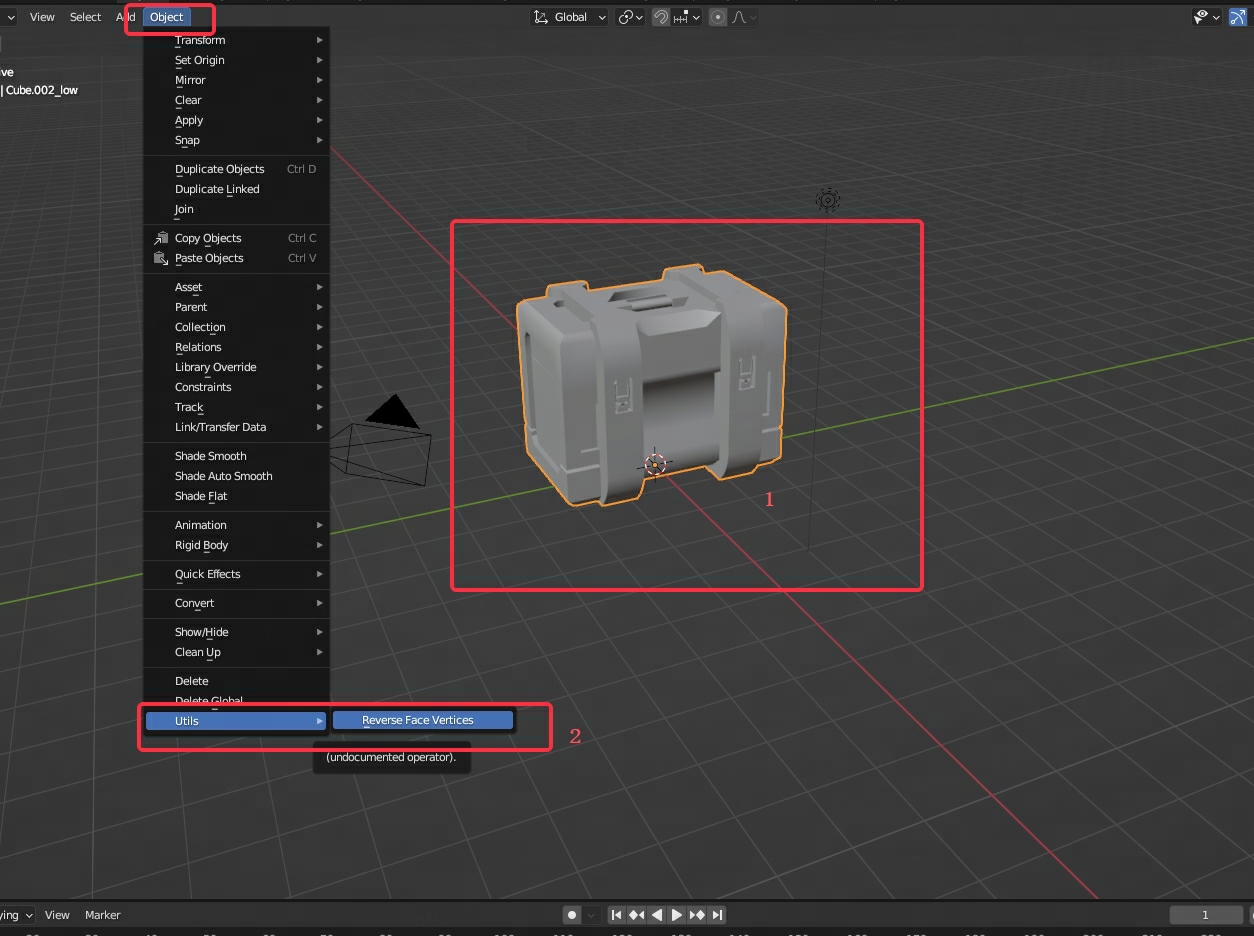Image resolution: width=1254 pixels, height=936 pixels.
Task: Jump to the previous keyframe
Action: click(636, 915)
